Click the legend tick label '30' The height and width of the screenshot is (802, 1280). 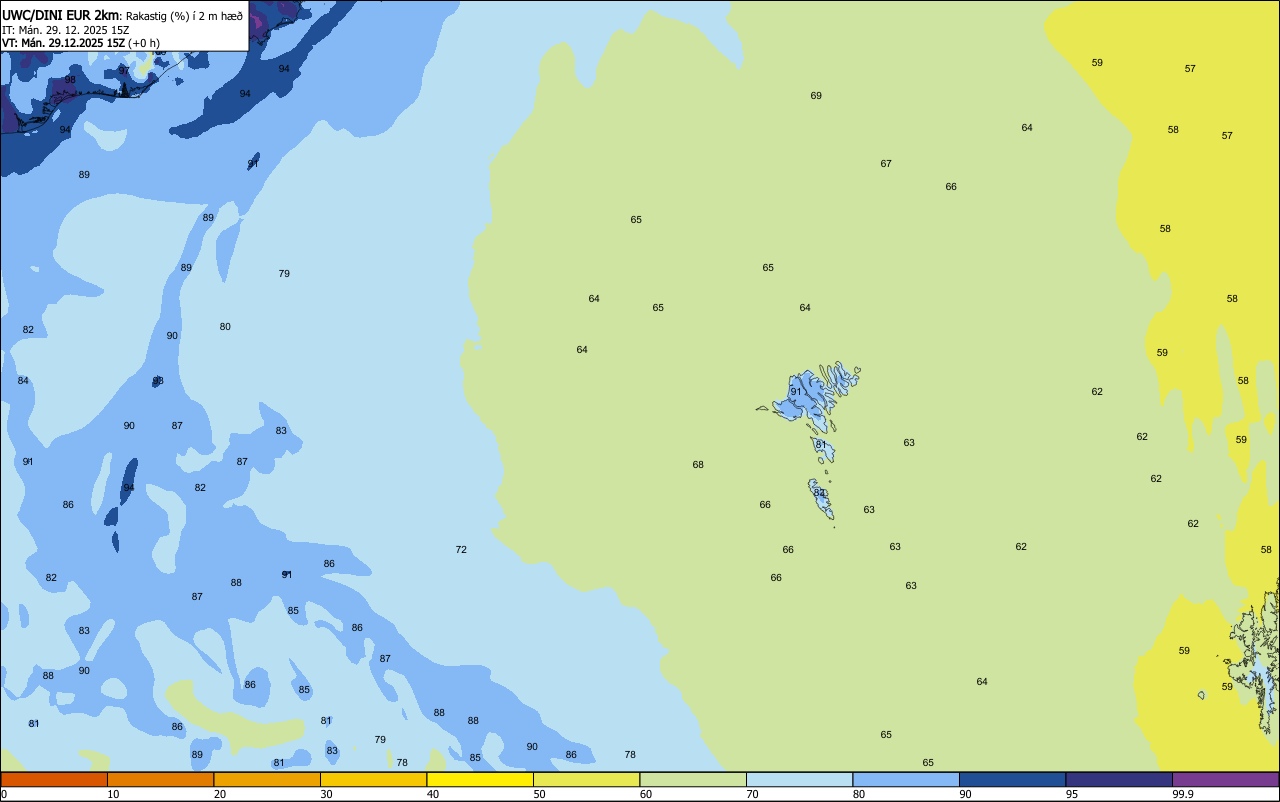click(326, 794)
